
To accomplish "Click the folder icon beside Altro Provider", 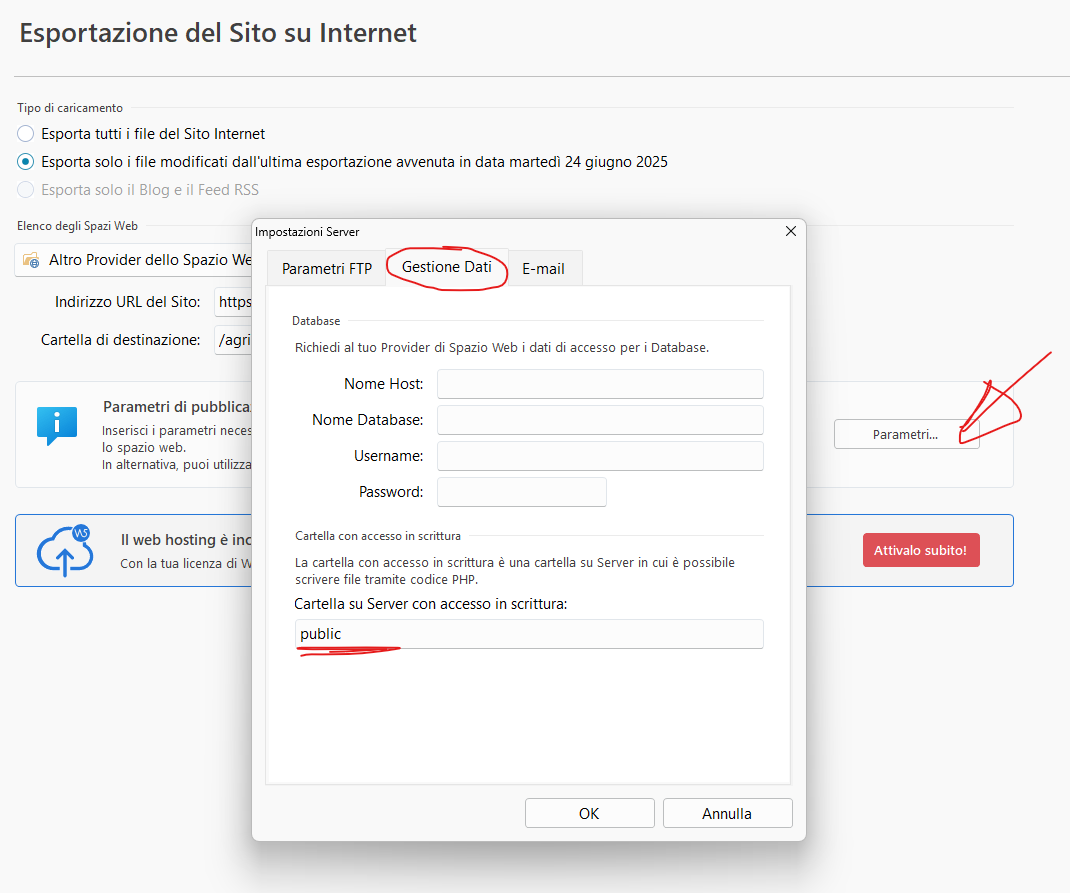I will tap(31, 260).
